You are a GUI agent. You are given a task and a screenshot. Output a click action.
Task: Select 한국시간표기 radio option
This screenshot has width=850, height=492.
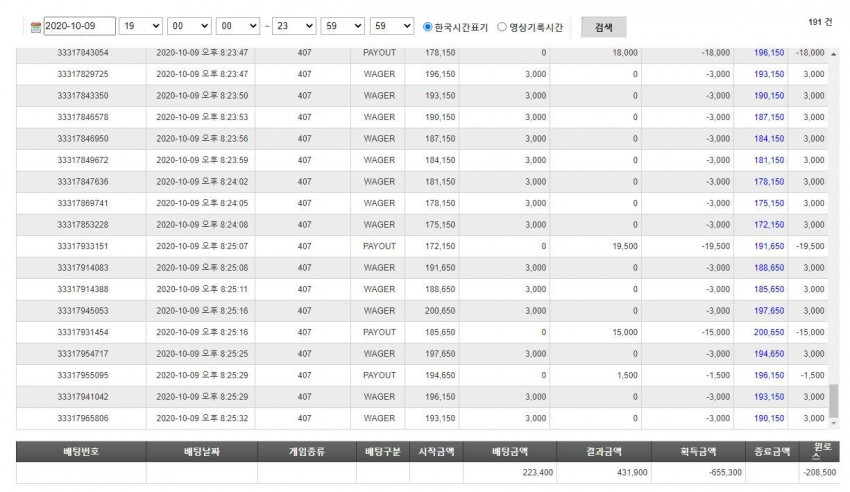click(428, 27)
